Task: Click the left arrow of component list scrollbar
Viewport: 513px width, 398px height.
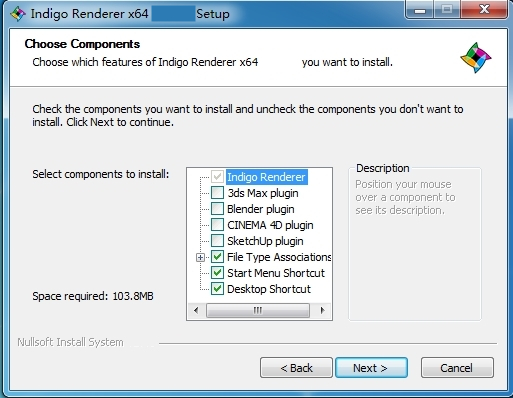Action: tap(196, 310)
